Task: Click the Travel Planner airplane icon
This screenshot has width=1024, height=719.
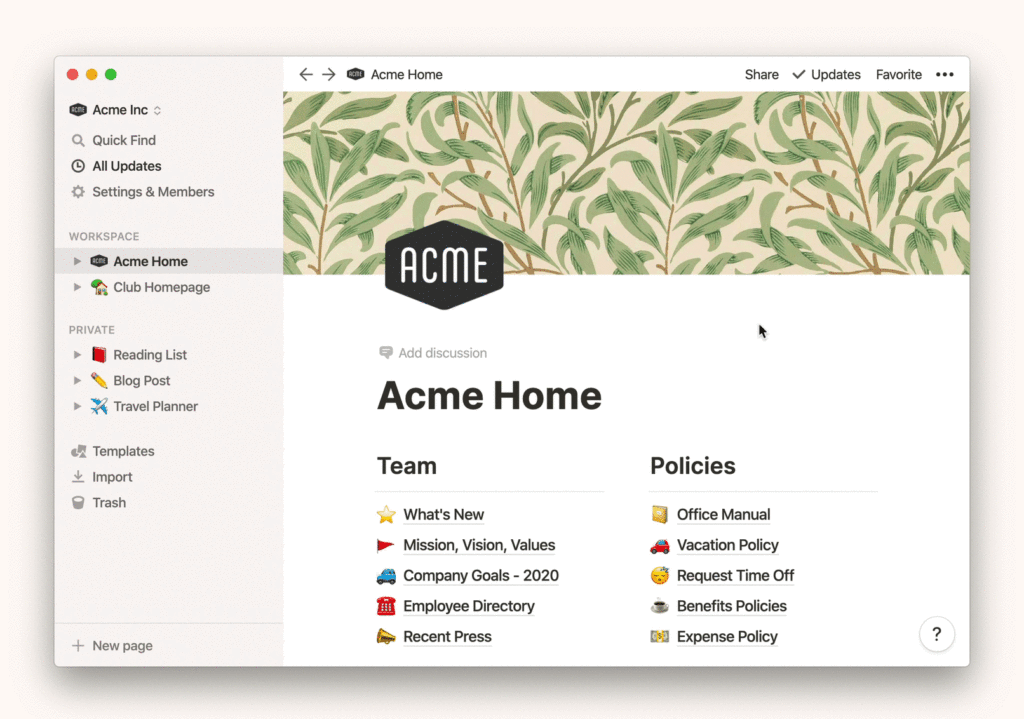Action: pyautogui.click(x=99, y=406)
